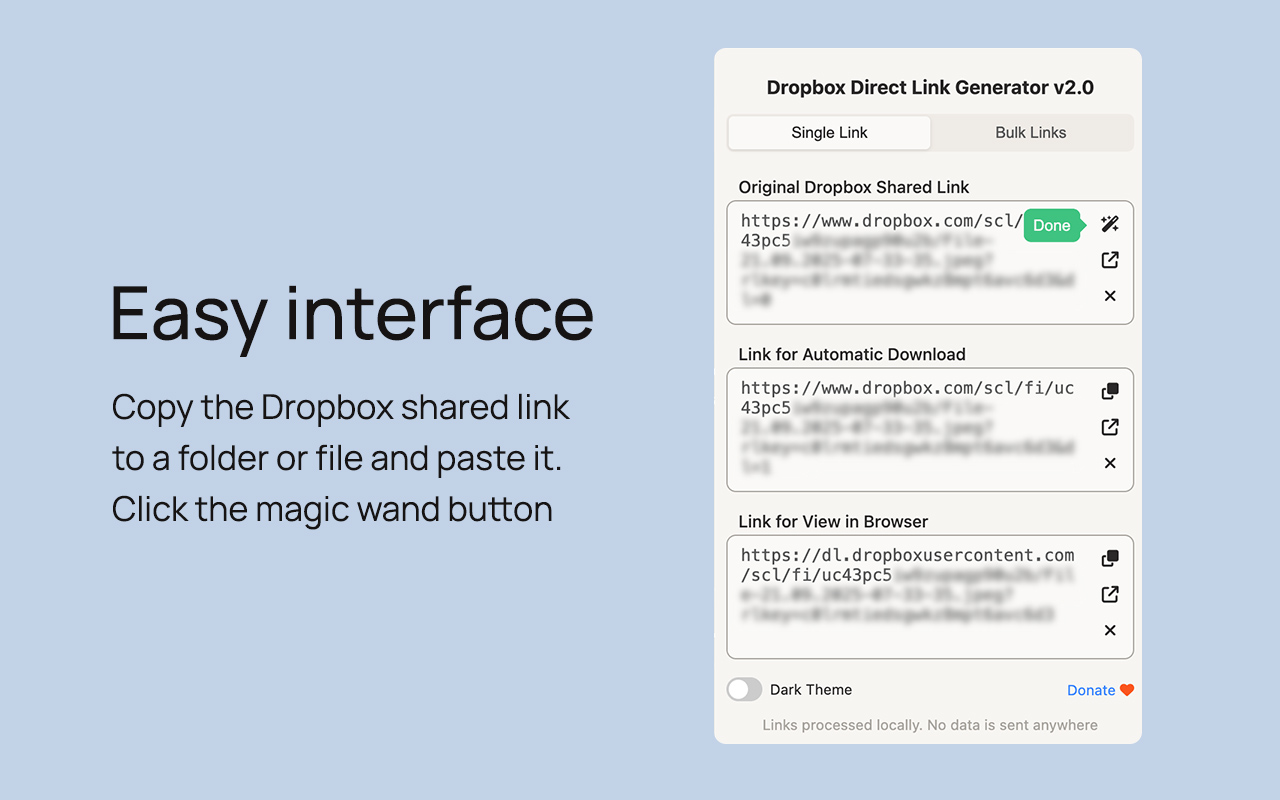Screen dimensions: 1280x800
Task: Copy the Link for Automatic Download
Action: pyautogui.click(x=1110, y=391)
